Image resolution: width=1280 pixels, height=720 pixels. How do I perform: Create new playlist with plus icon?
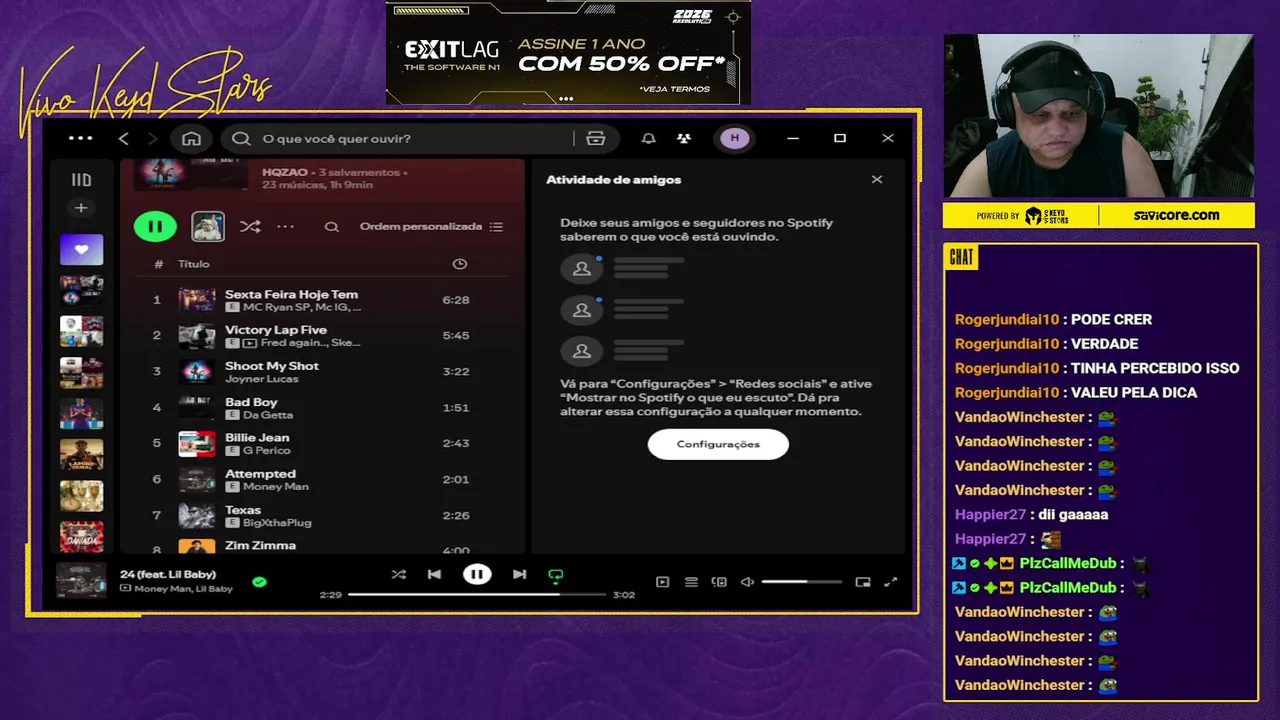[81, 208]
